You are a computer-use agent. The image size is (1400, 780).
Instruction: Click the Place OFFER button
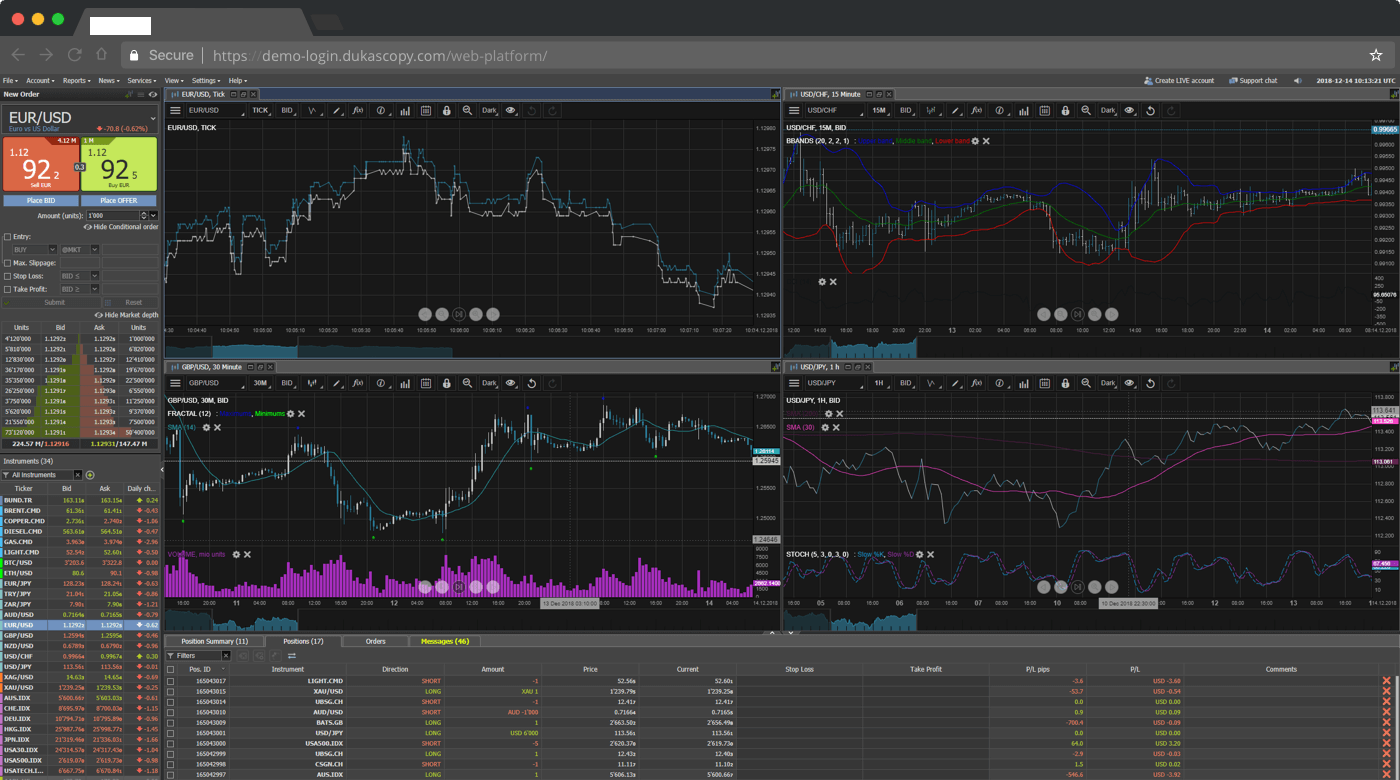tap(119, 201)
